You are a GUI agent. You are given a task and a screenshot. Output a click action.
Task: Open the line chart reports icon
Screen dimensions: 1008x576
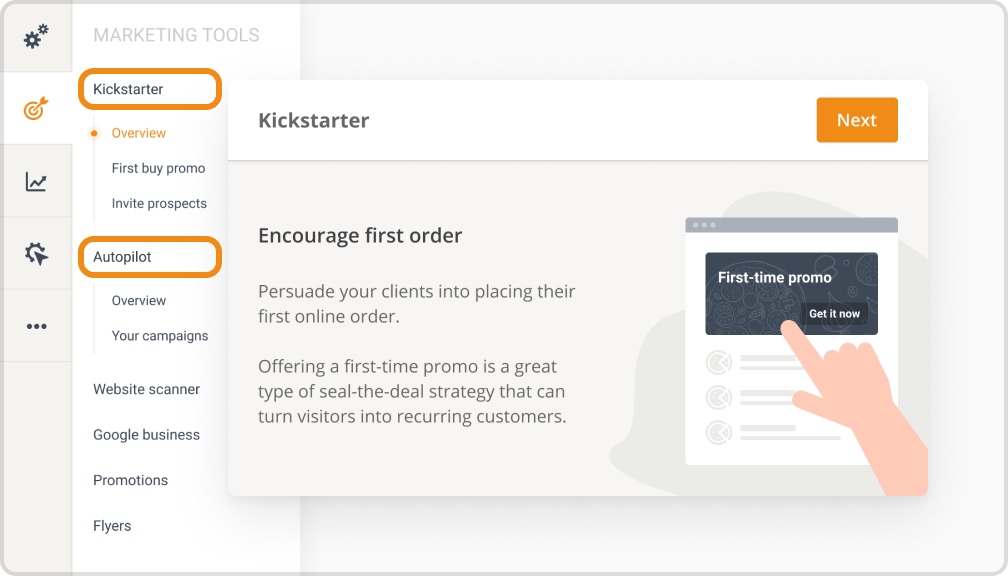tap(36, 181)
